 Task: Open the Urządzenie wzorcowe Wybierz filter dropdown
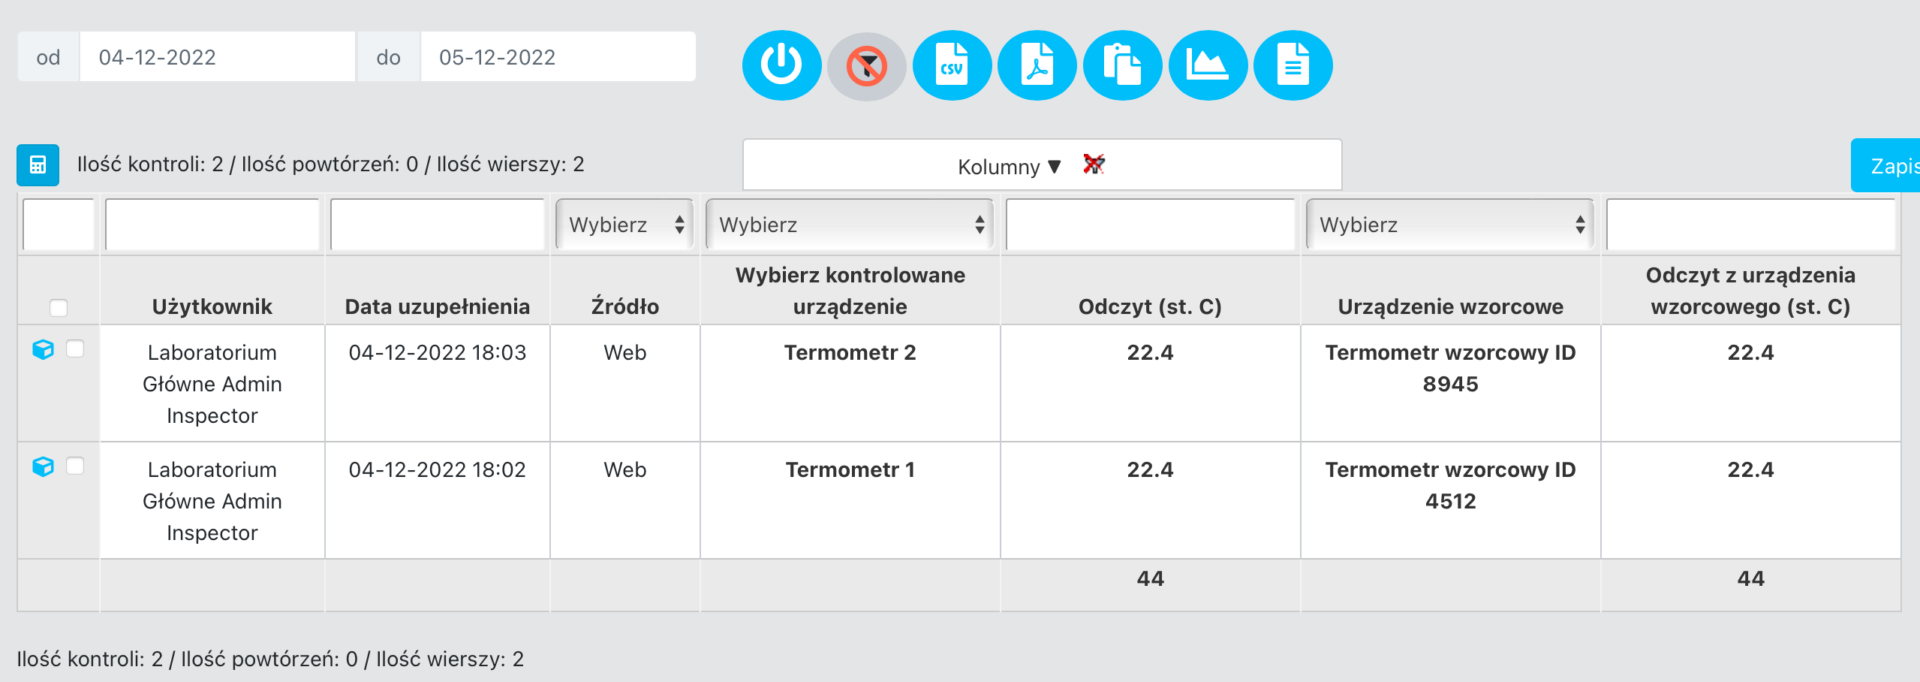click(x=1451, y=225)
